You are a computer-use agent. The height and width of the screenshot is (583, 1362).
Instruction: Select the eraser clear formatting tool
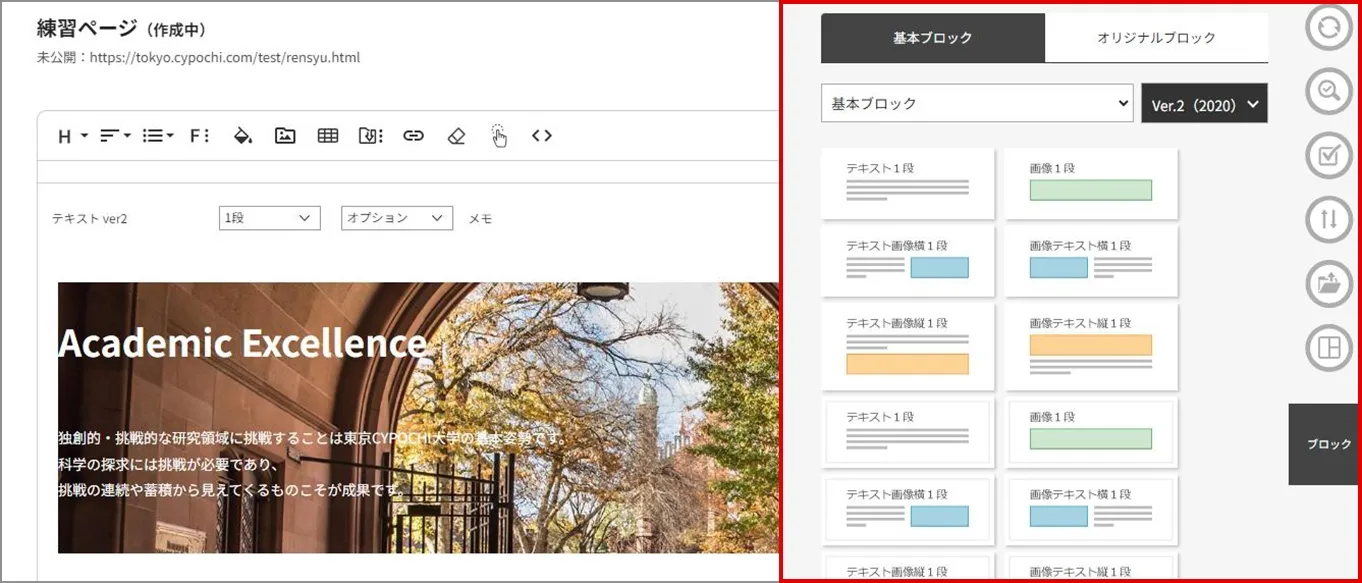tap(456, 136)
